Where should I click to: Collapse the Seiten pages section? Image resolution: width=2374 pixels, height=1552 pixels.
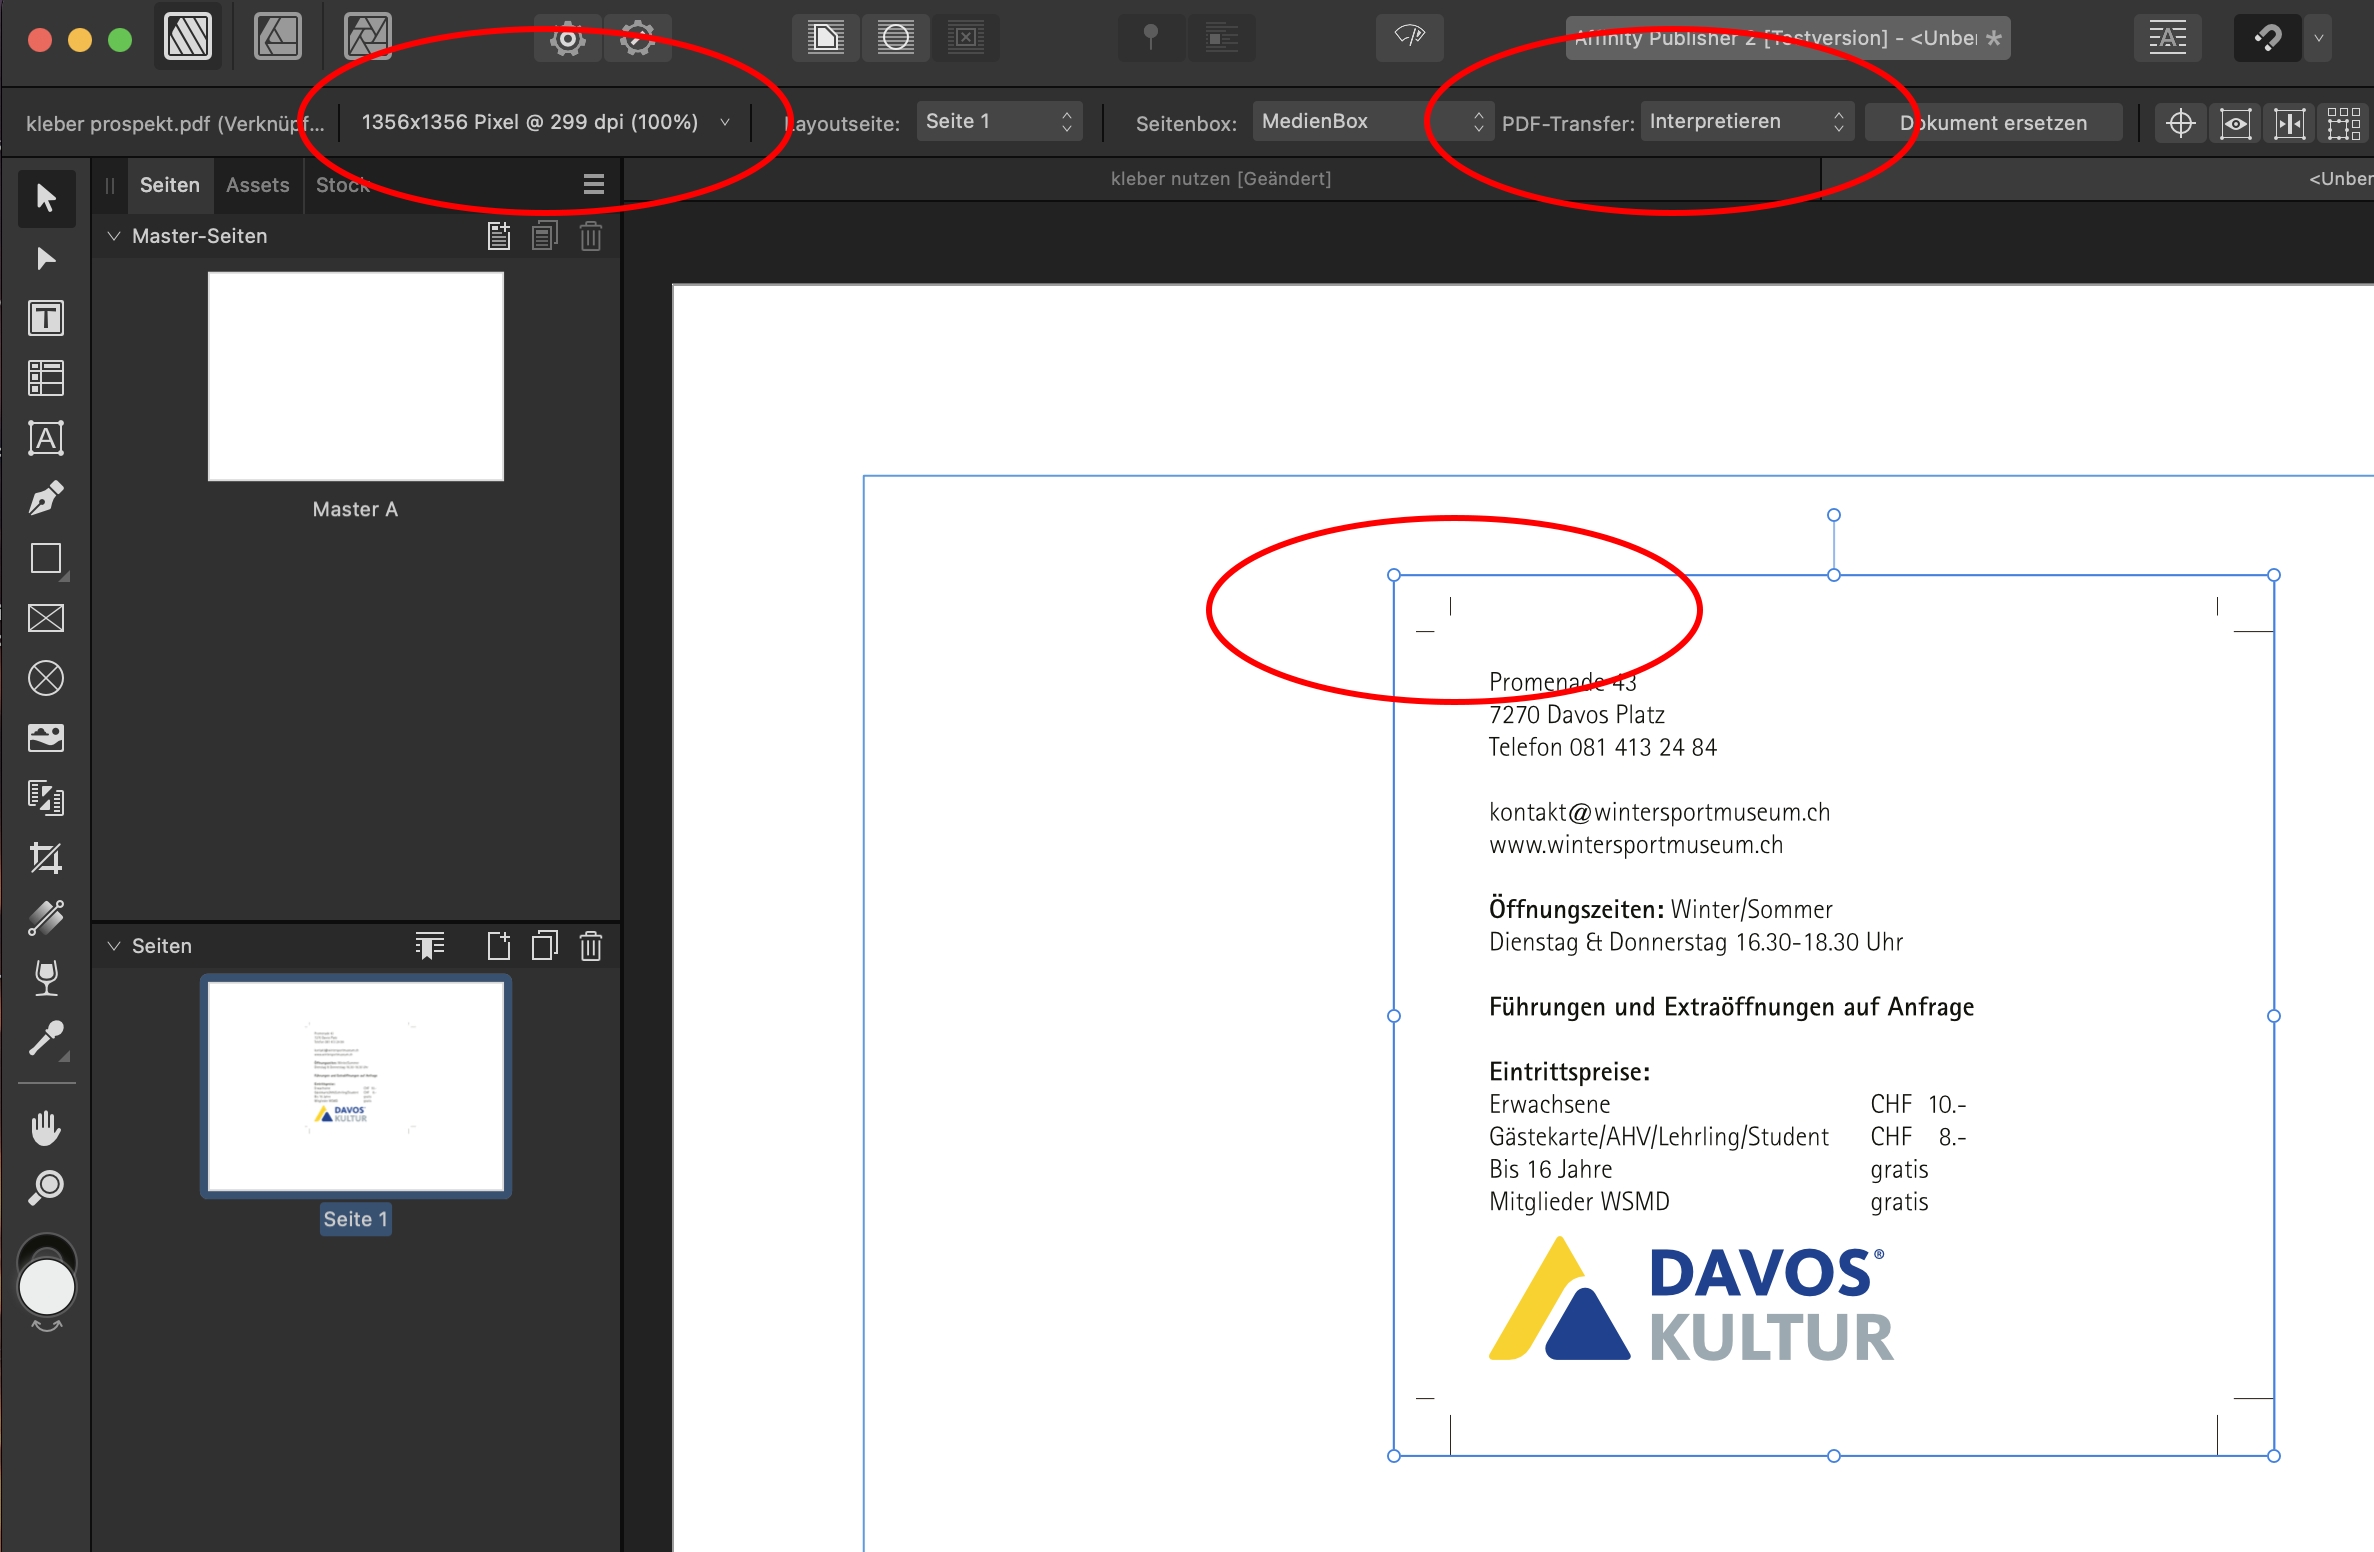(114, 945)
